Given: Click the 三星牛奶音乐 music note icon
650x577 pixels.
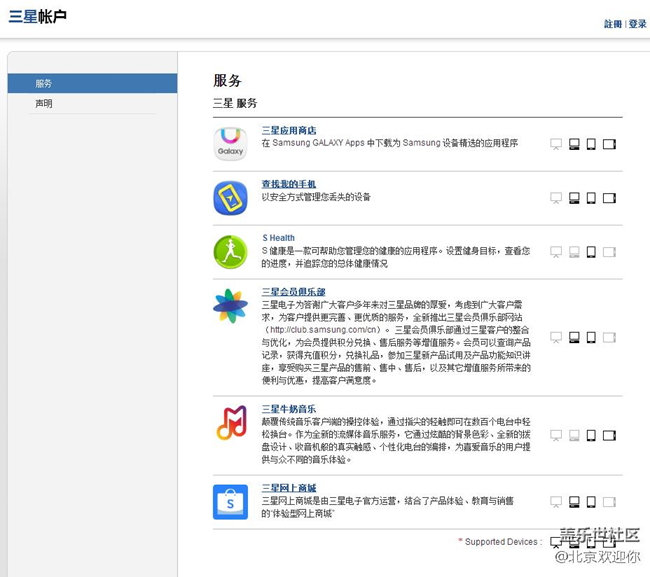Looking at the screenshot, I should [x=232, y=422].
